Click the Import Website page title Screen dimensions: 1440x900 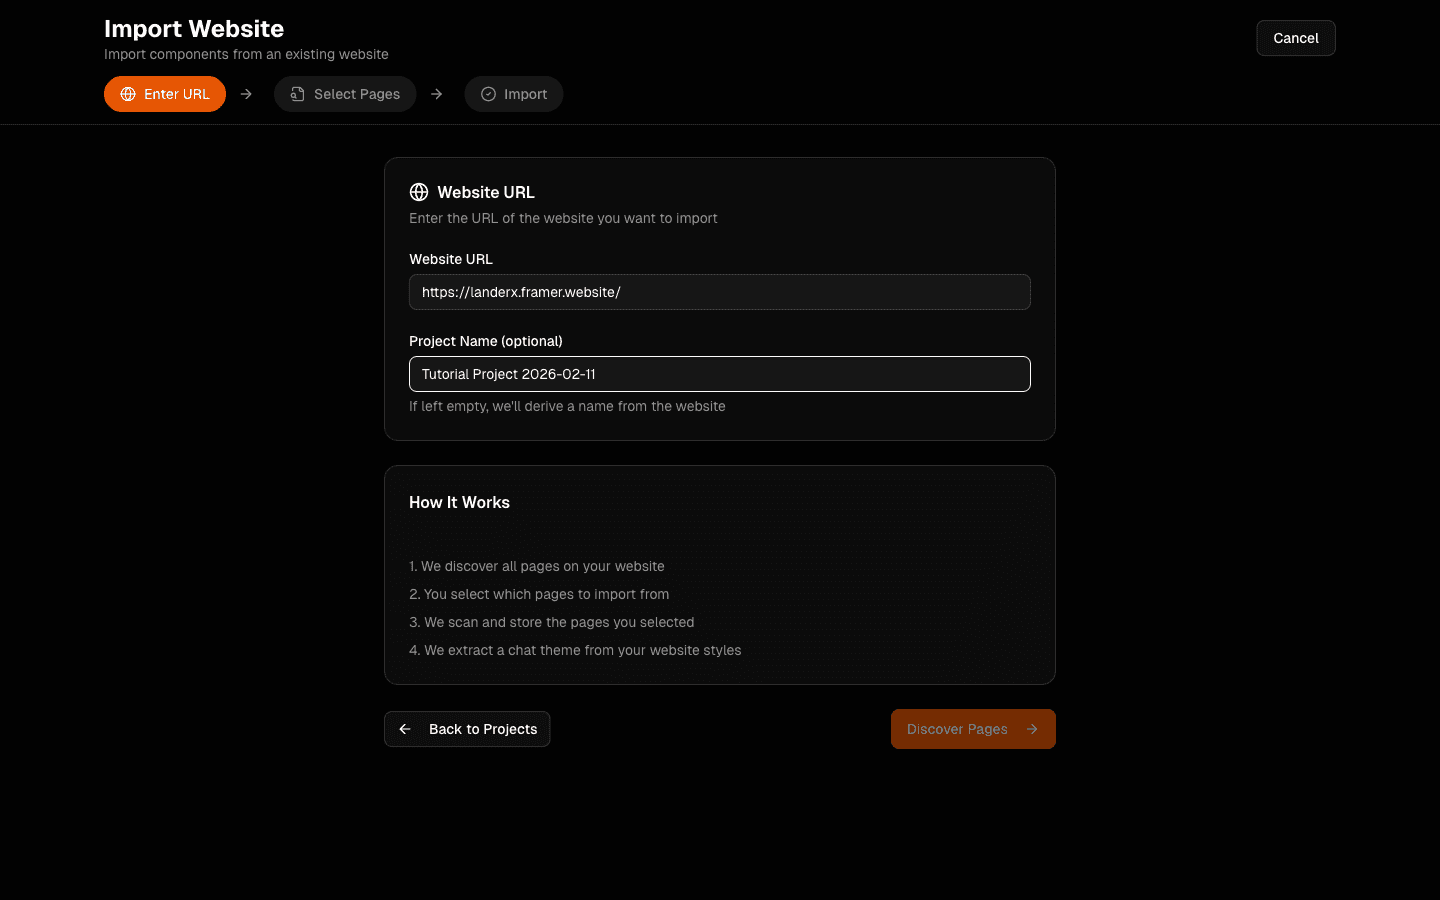[194, 28]
